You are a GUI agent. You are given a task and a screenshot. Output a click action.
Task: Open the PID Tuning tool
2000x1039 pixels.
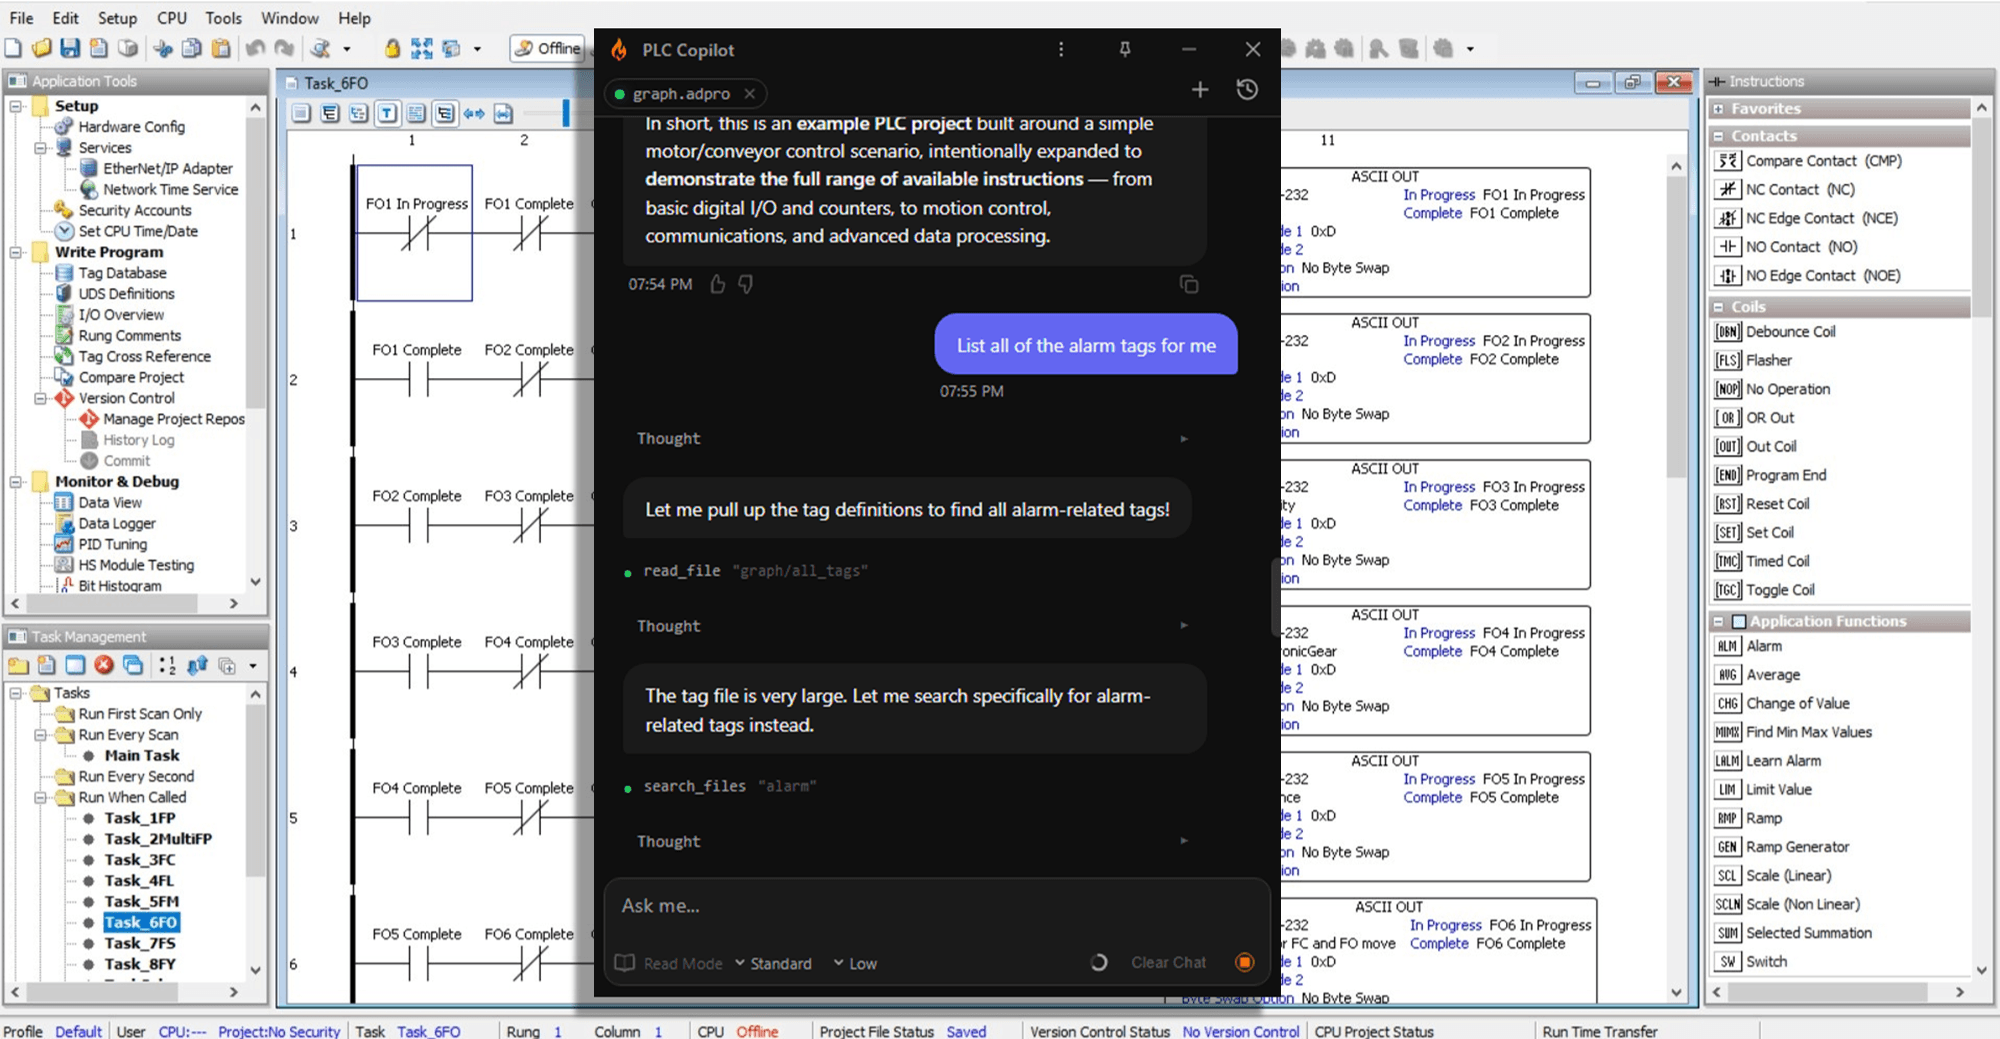[x=112, y=544]
